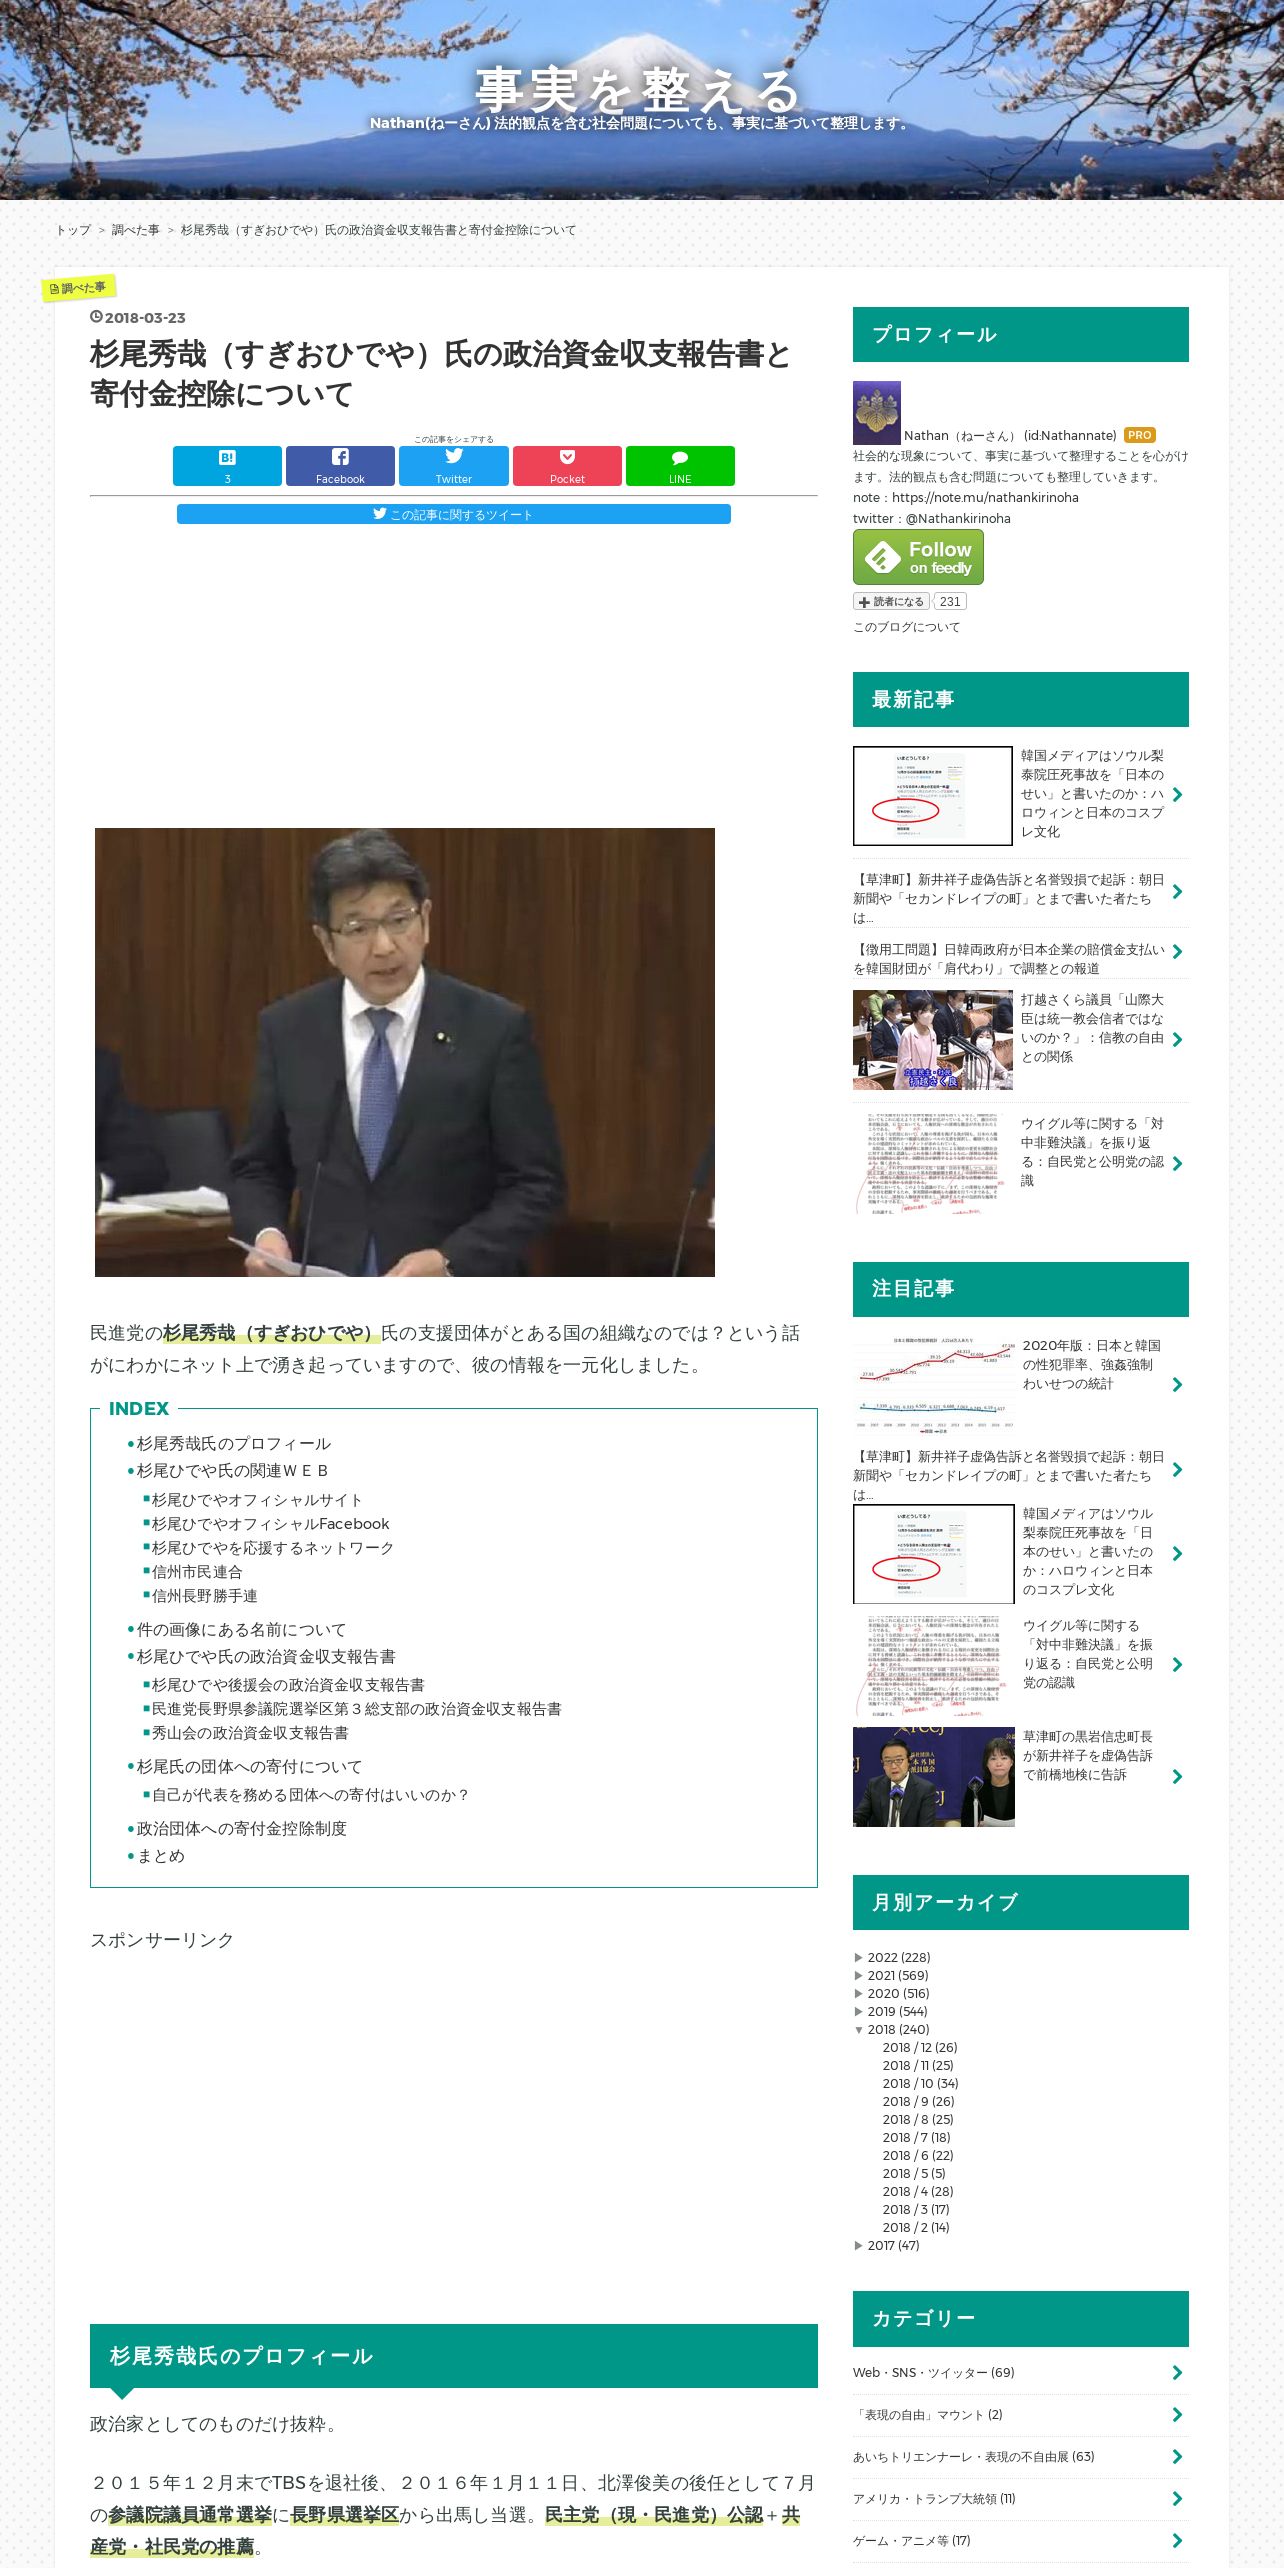This screenshot has height=2568, width=1284.
Task: Open latest 韓国メディアはソウル梨泰院 article thumbnail
Action: click(933, 796)
